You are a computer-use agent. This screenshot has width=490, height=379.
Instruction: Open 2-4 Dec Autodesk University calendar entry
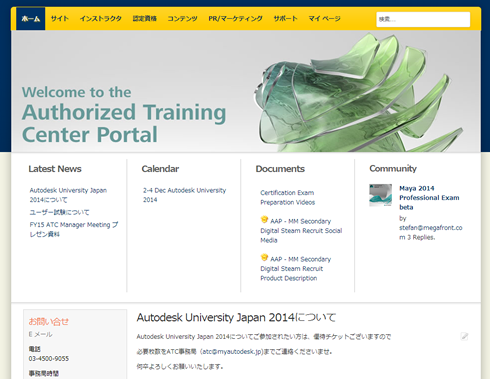tap(184, 195)
